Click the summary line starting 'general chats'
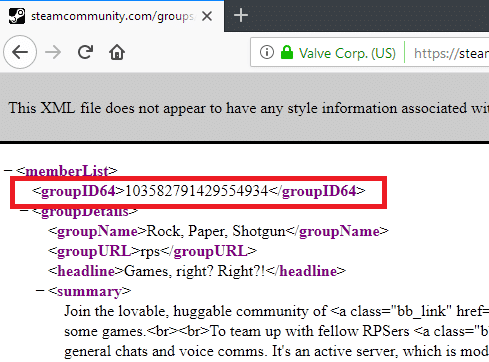This screenshot has width=489, height=362. (276, 351)
